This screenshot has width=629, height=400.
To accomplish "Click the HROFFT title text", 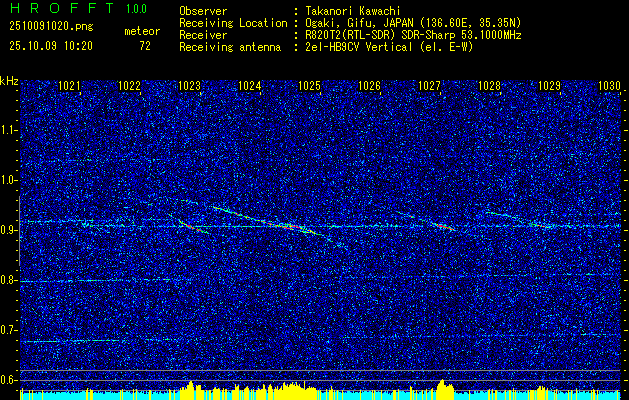I will 62,8.
